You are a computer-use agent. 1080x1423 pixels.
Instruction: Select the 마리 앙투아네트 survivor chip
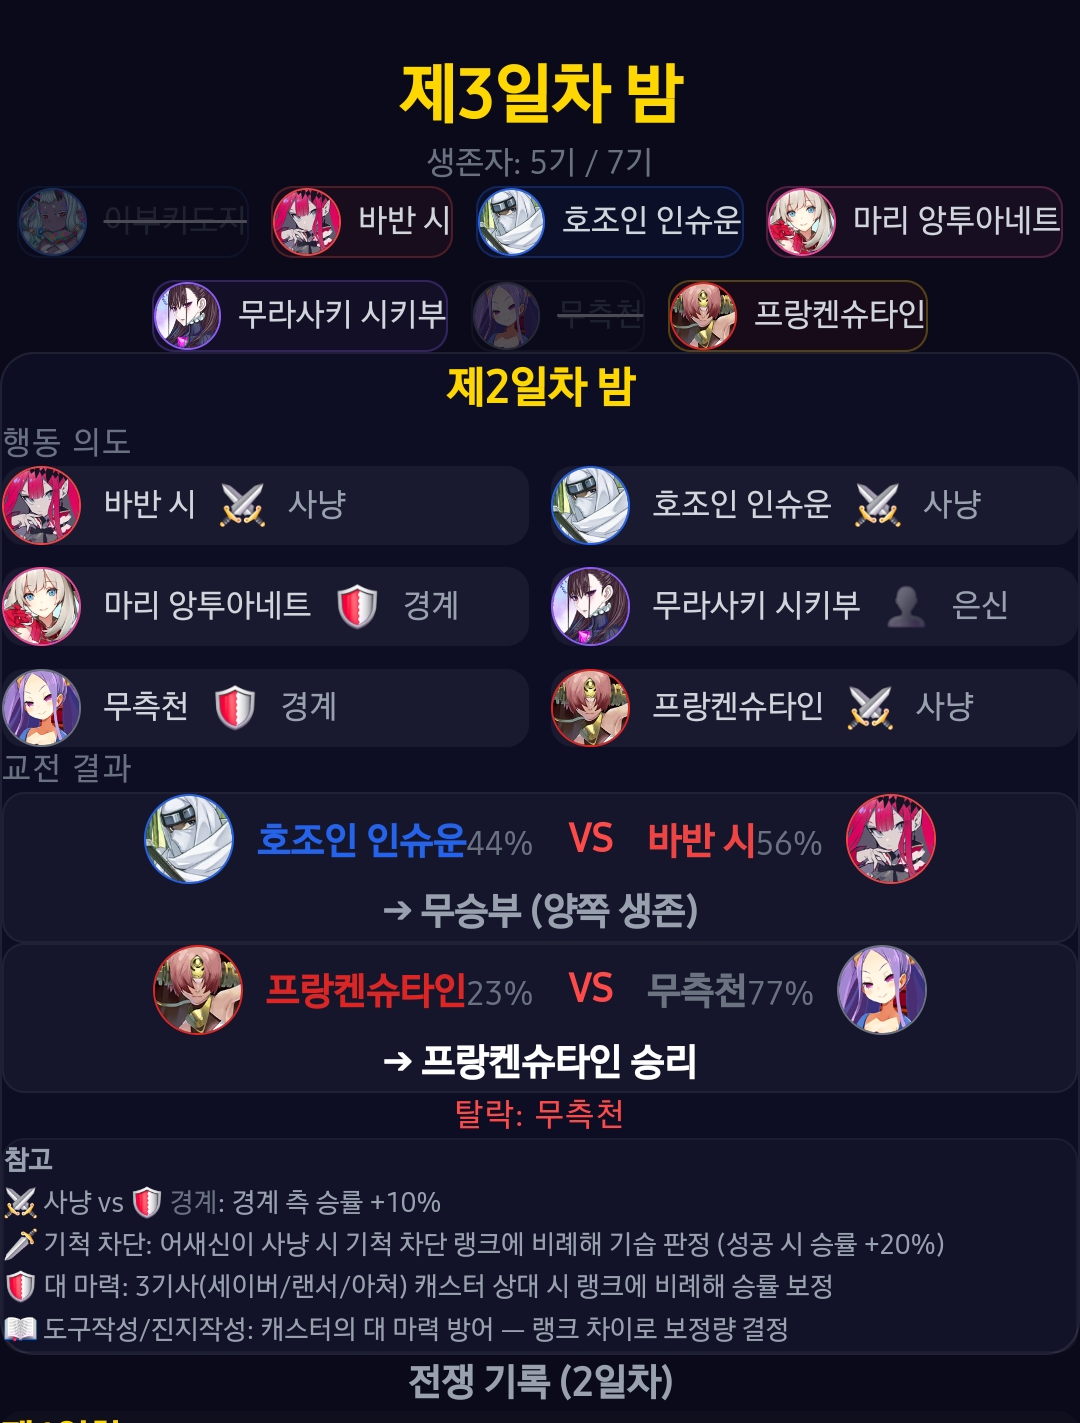[x=914, y=221]
